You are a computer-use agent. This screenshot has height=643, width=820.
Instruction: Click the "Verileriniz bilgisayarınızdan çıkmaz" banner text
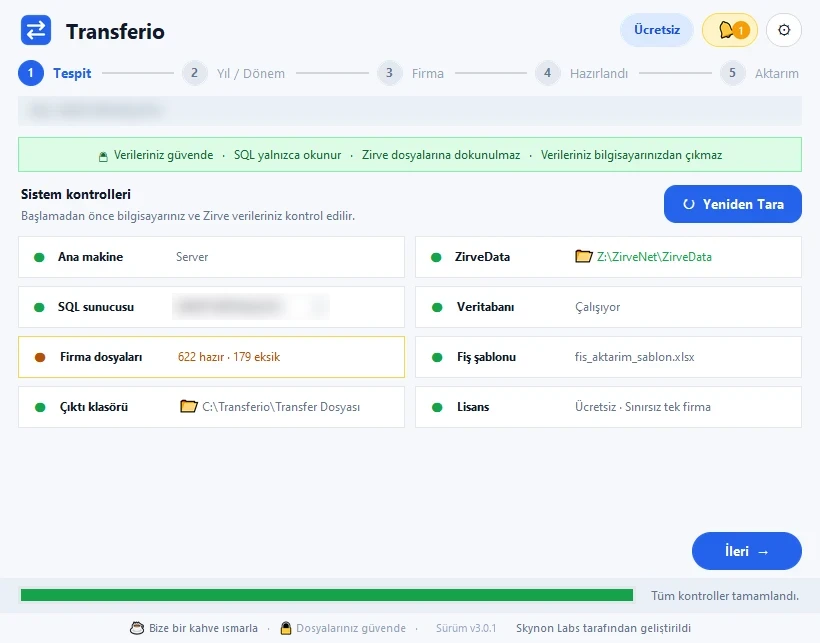pos(631,155)
